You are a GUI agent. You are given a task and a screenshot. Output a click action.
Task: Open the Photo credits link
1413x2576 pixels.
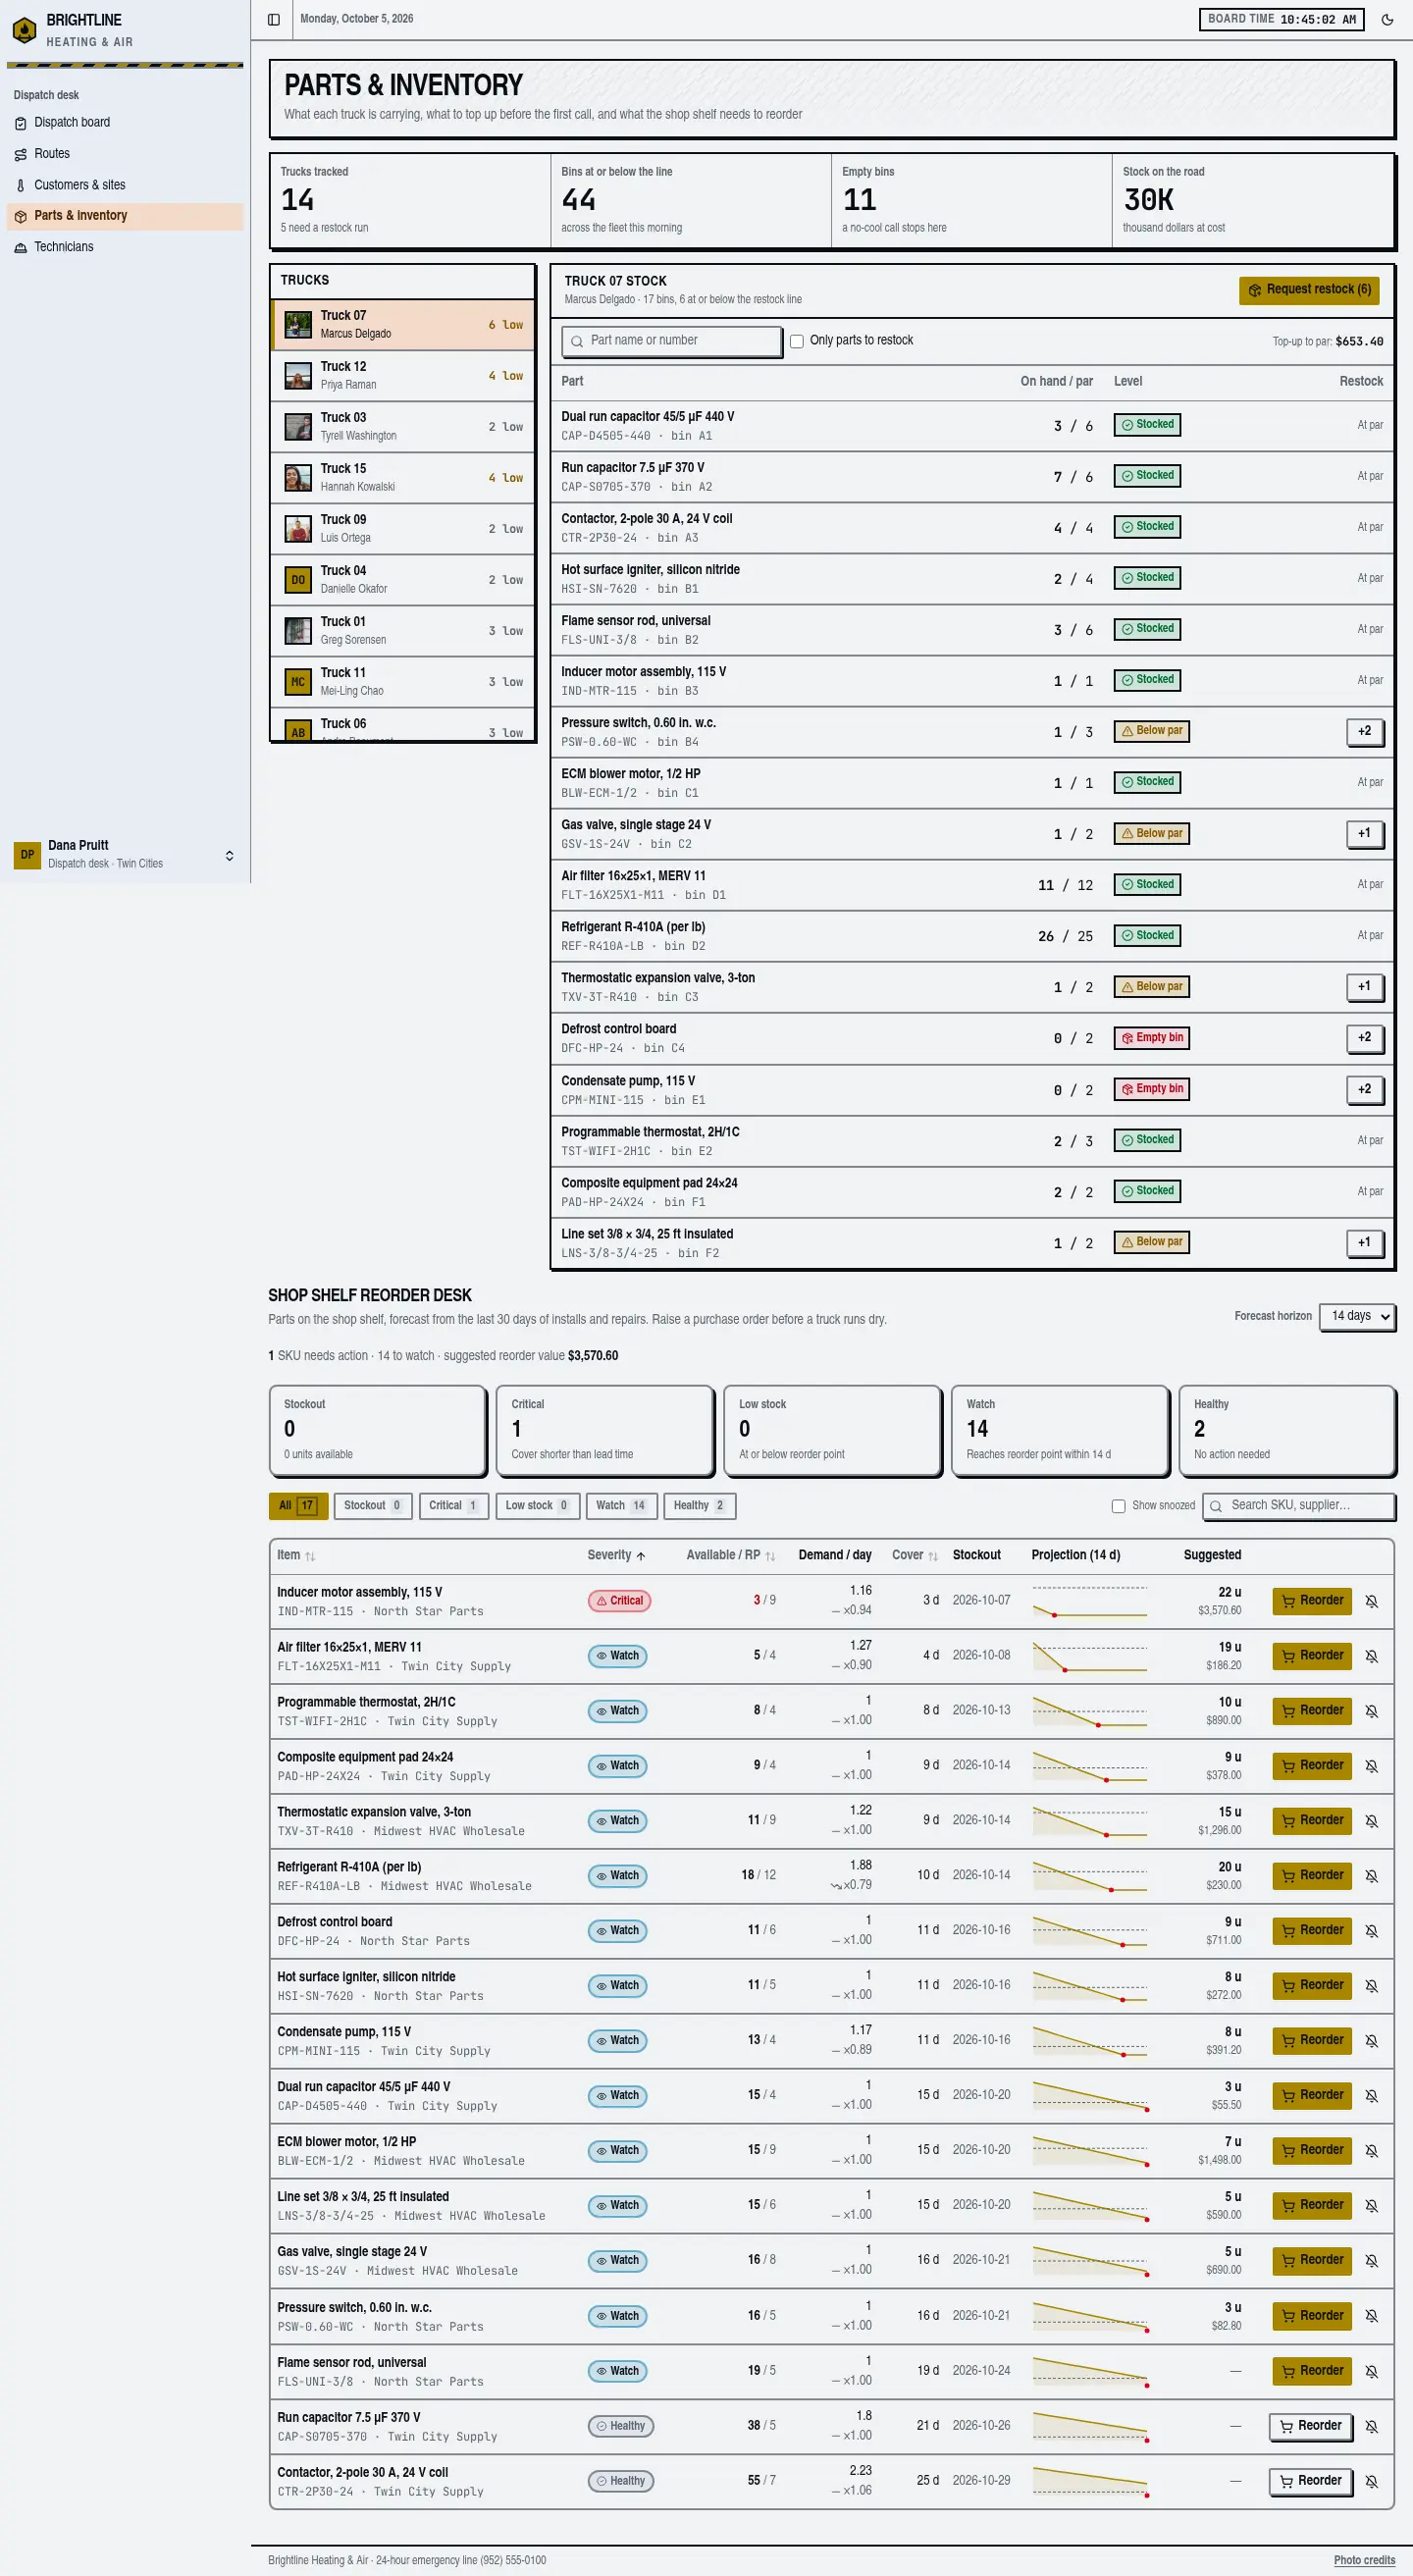tap(1363, 2560)
